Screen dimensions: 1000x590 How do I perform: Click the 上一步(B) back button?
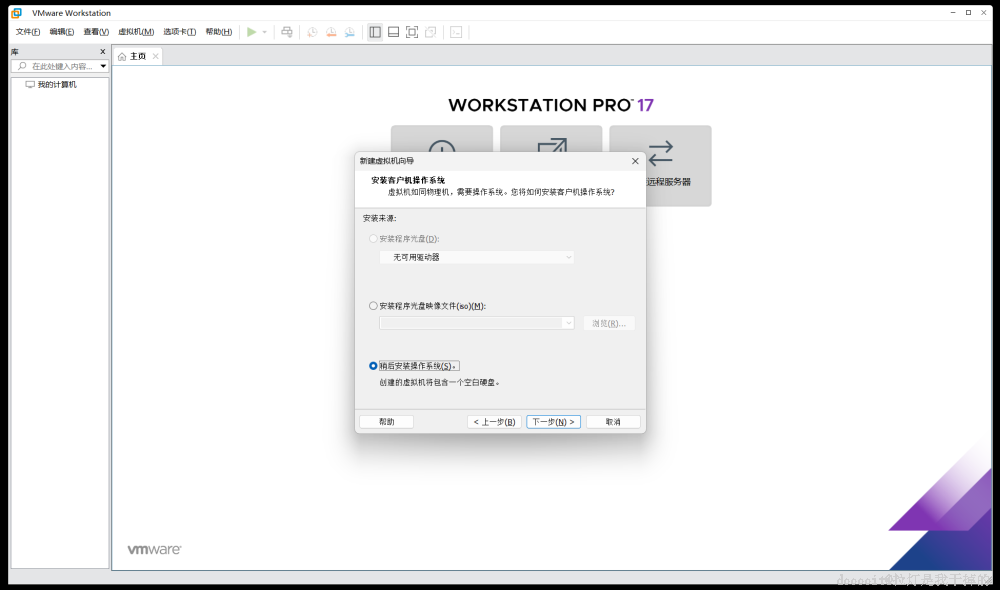click(494, 422)
